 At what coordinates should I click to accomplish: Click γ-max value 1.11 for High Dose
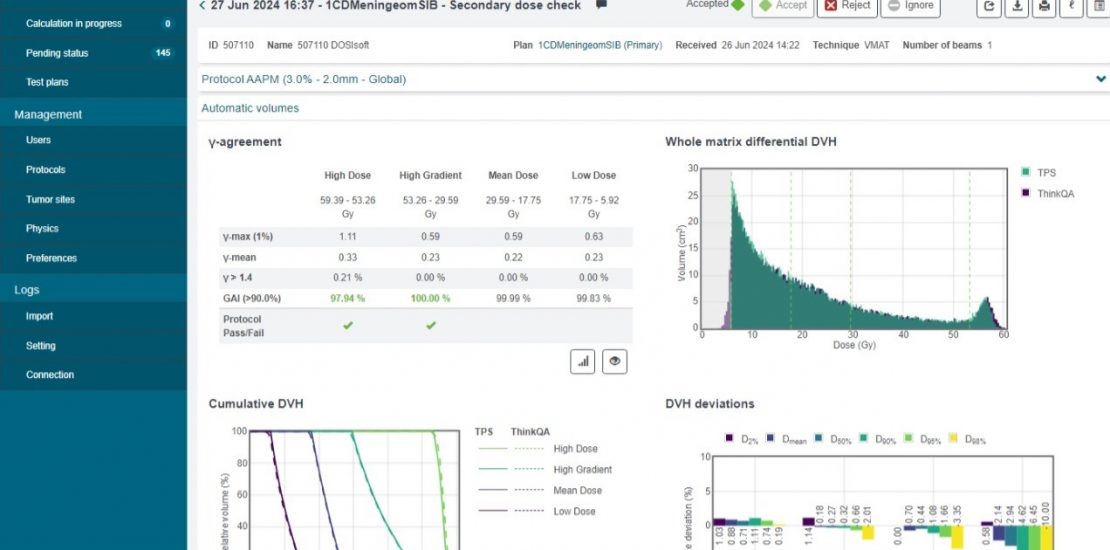coord(348,236)
